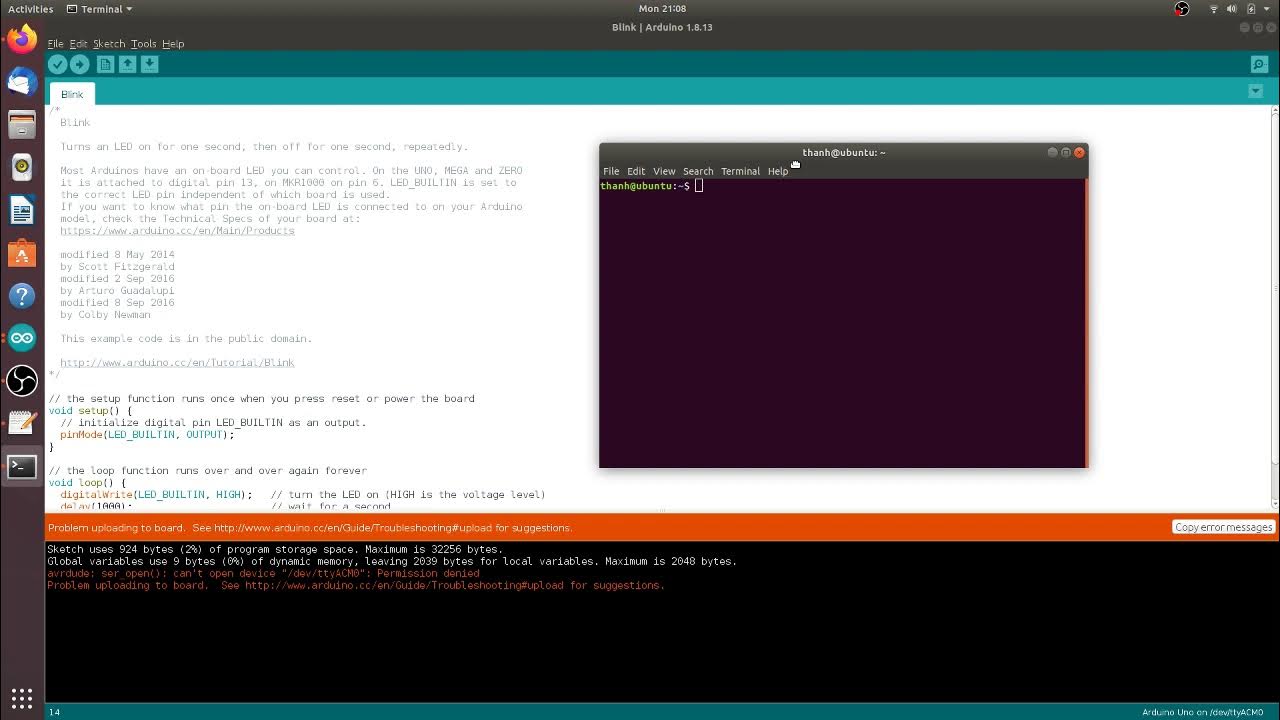1280x720 pixels.
Task: Open the Arduino Help menu
Action: coord(173,44)
